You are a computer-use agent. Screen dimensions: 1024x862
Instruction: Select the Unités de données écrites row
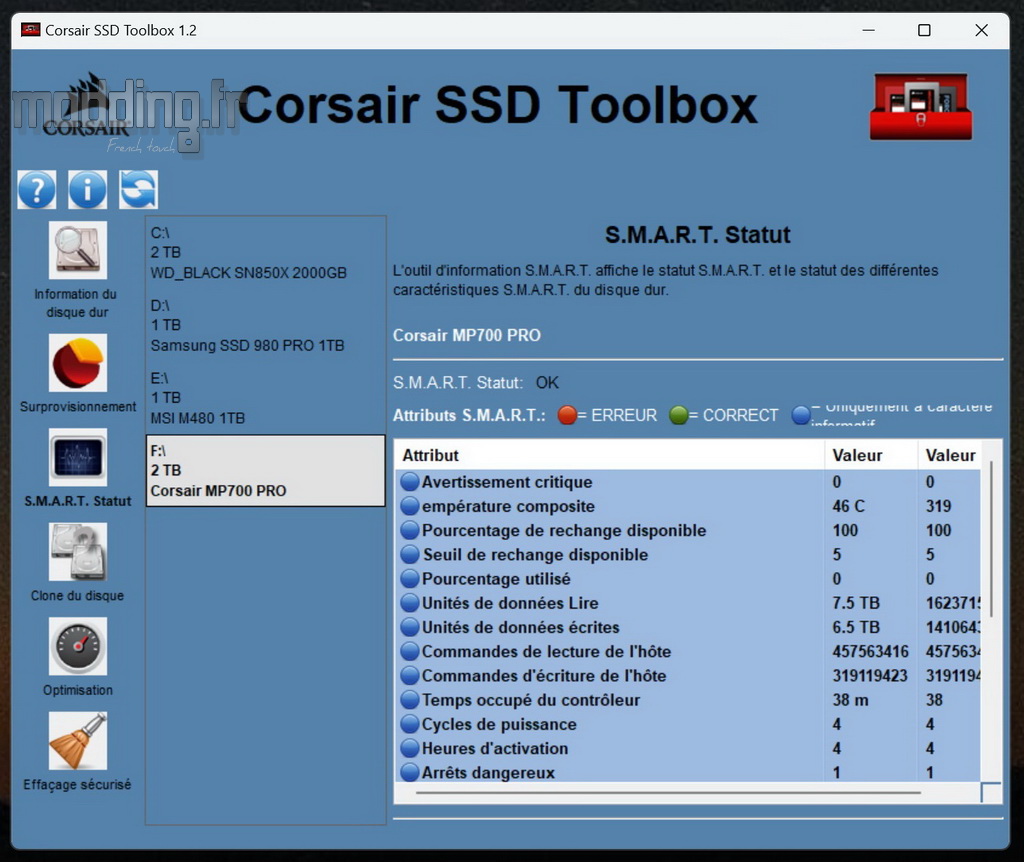[688, 627]
